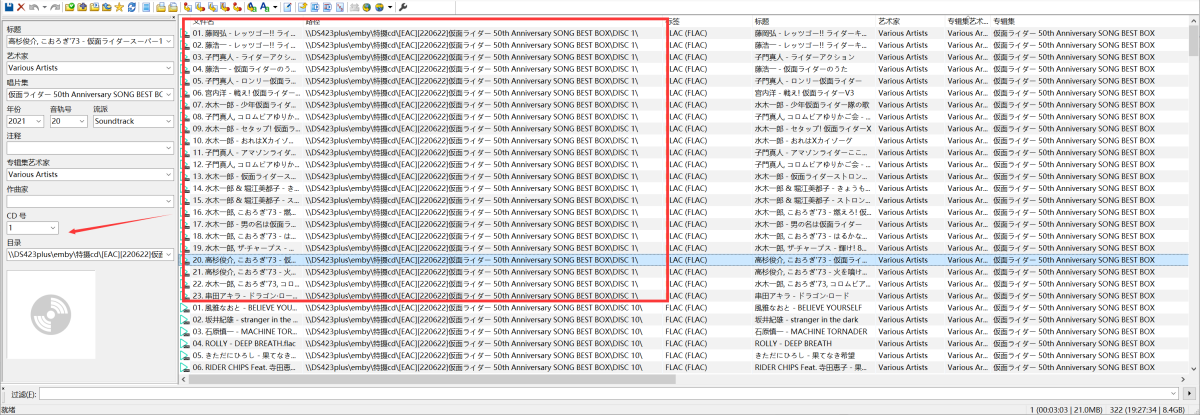Viewport: 1200px width, 415px height.
Task: Select all files via blue list icon
Action: click(x=147, y=7)
